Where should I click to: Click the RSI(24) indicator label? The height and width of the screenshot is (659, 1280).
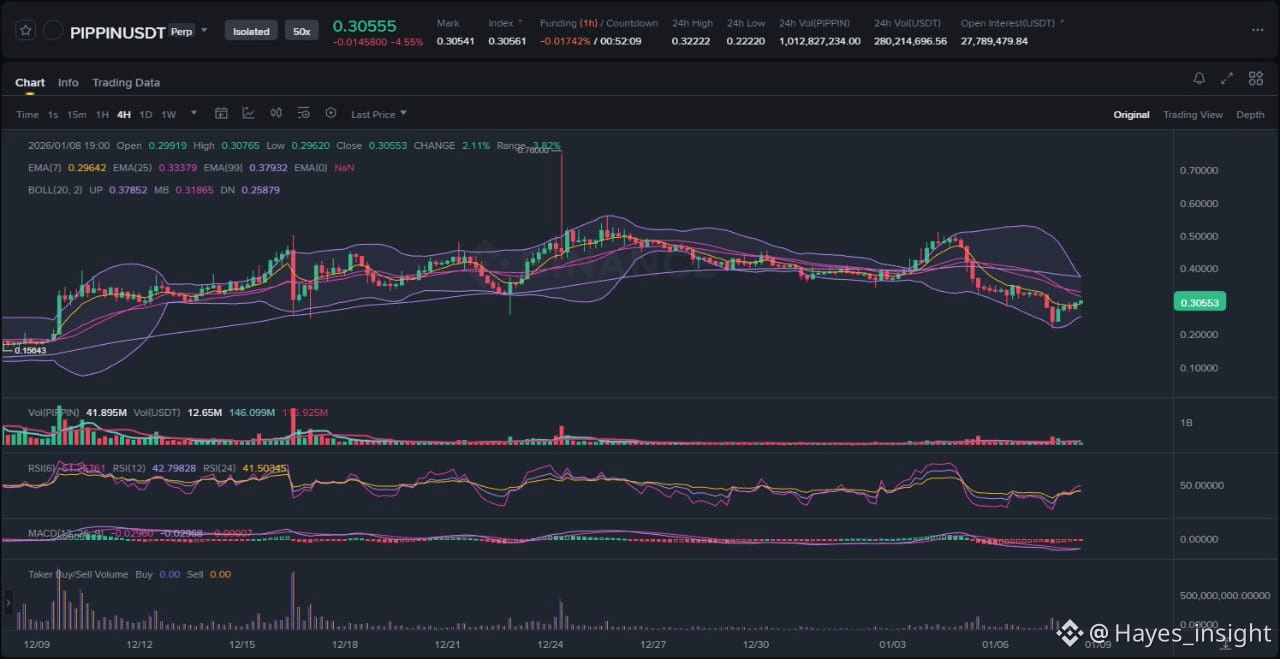220,468
